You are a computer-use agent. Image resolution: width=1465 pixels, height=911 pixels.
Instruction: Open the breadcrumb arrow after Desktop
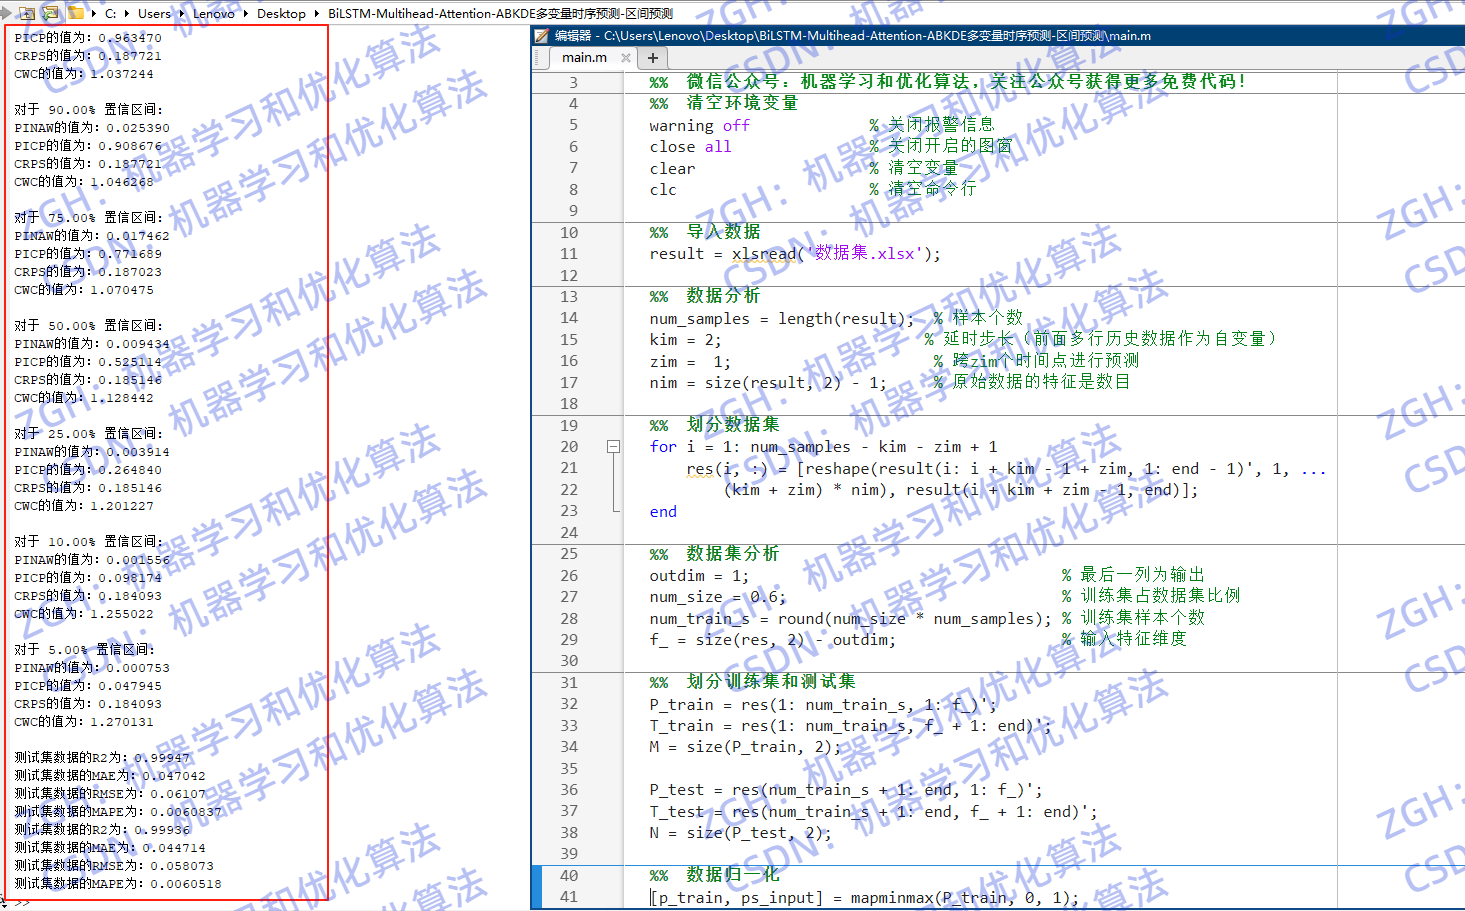point(315,14)
